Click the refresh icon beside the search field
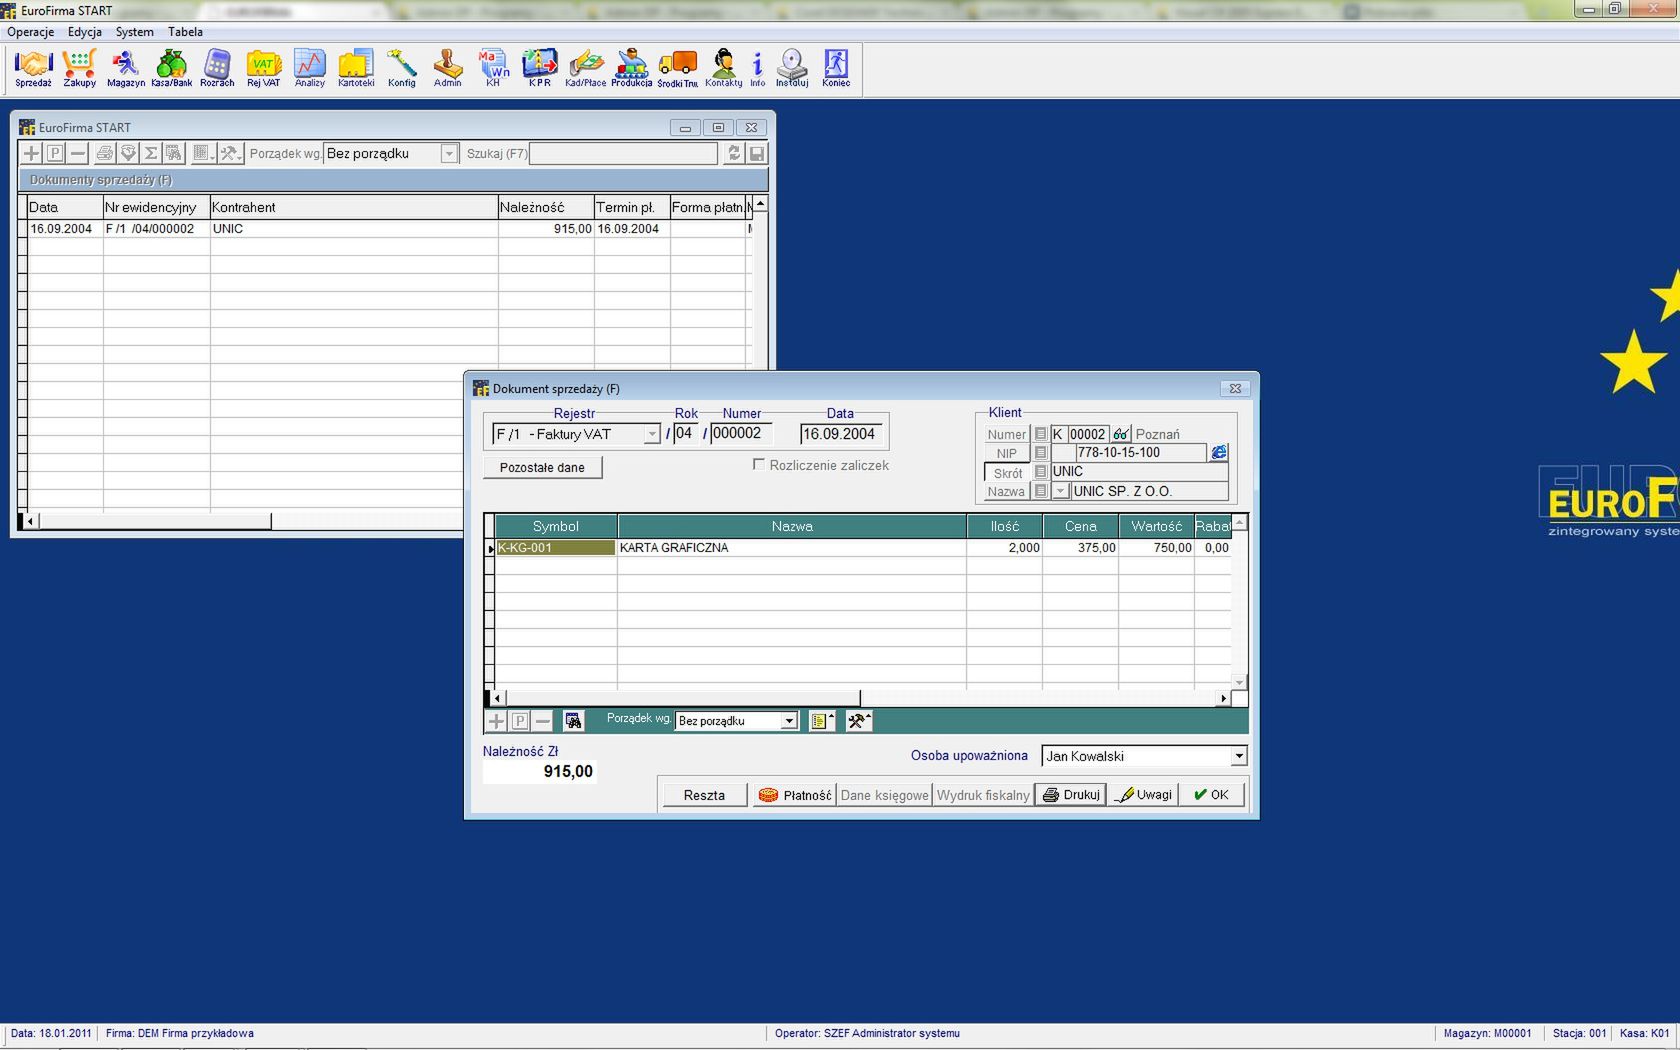Screen dimensions: 1680x1050 coord(734,153)
